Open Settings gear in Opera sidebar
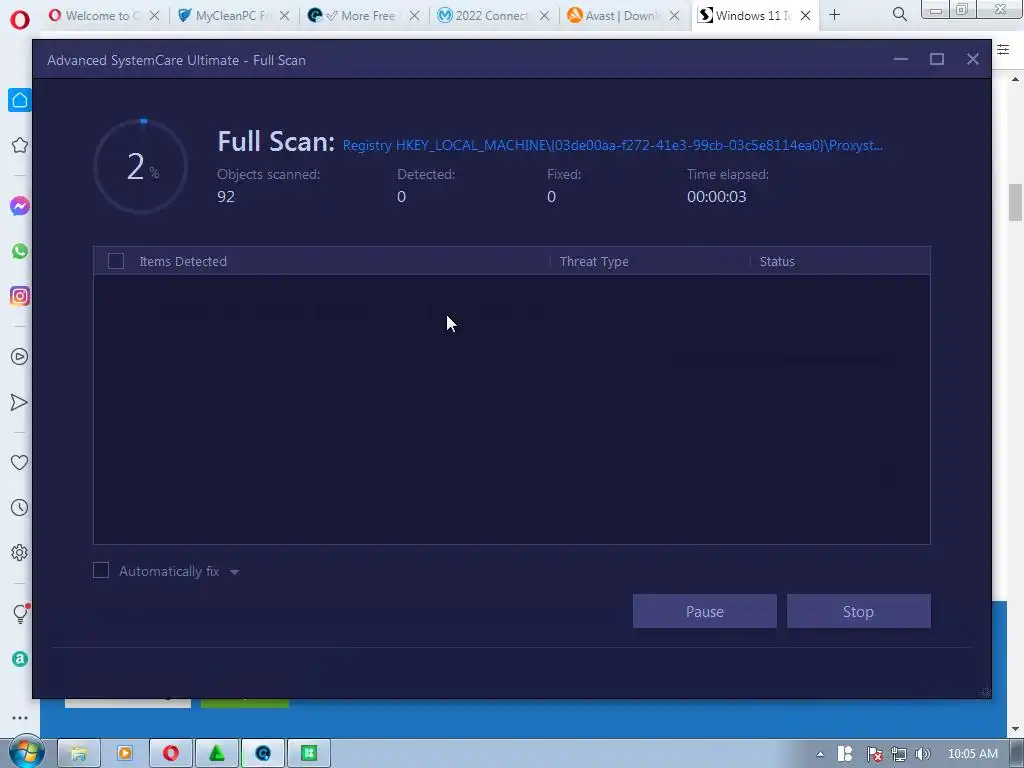The width and height of the screenshot is (1024, 768). click(x=20, y=552)
